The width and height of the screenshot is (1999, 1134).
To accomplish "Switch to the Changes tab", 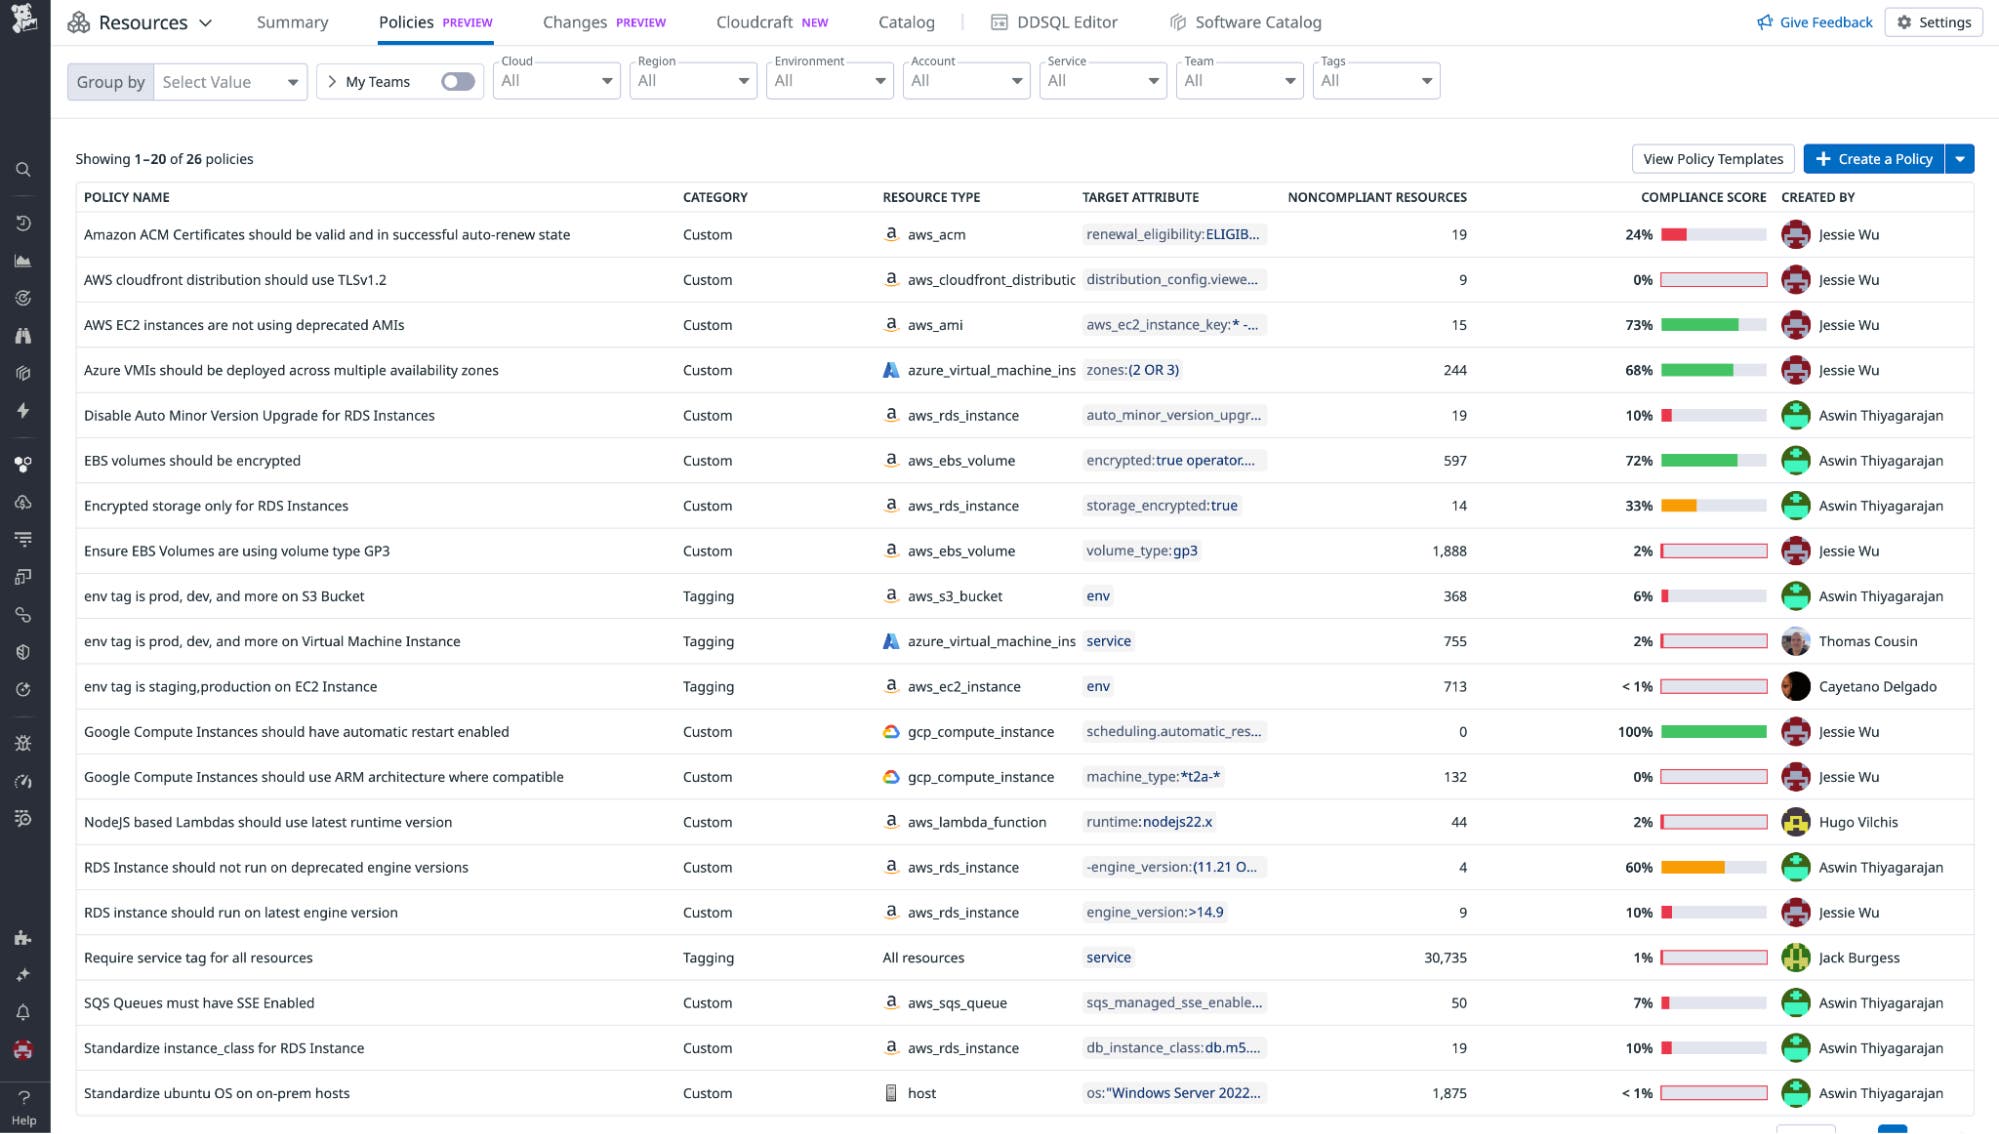I will click(575, 21).
